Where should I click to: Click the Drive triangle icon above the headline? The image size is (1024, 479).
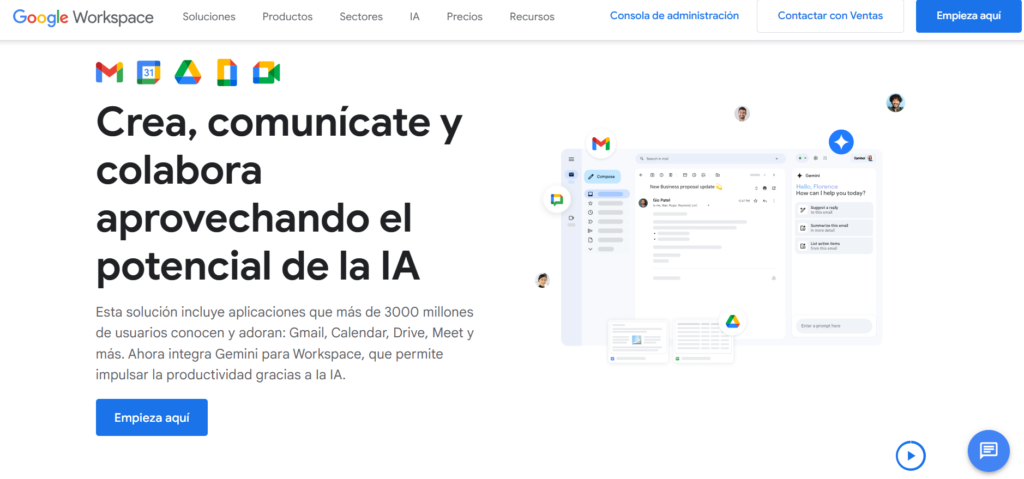(x=187, y=72)
